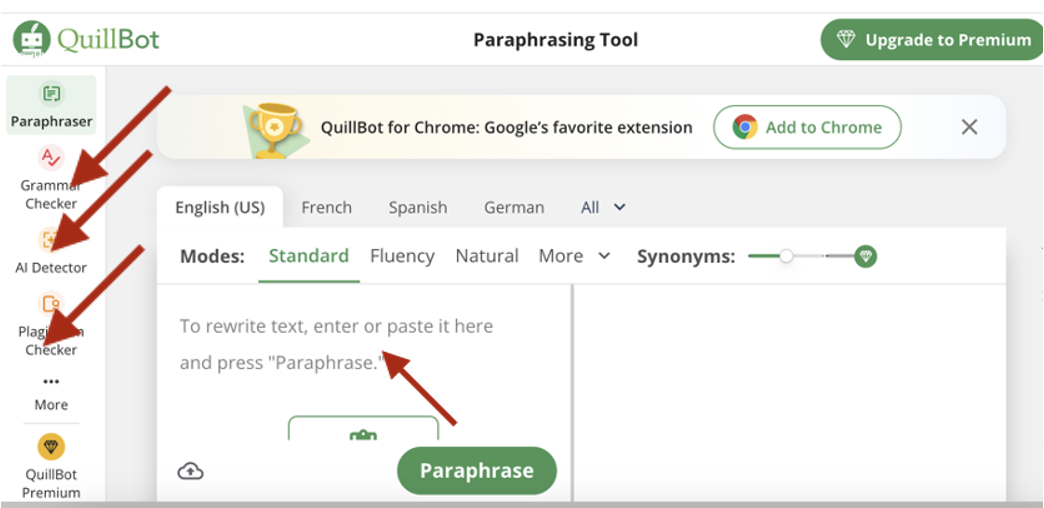Switch to the German language tab
Viewport: 1044px width, 508px height.
click(514, 208)
